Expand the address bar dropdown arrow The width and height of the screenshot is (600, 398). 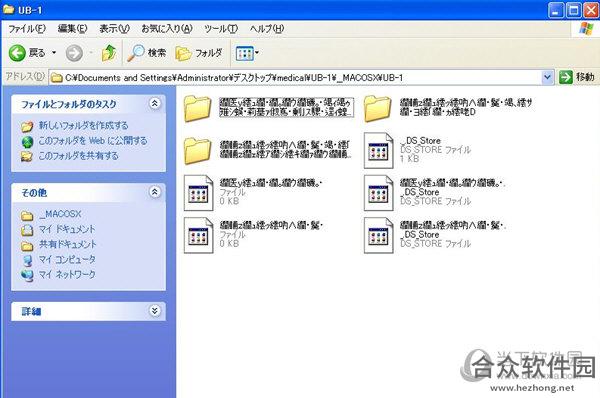[548, 78]
